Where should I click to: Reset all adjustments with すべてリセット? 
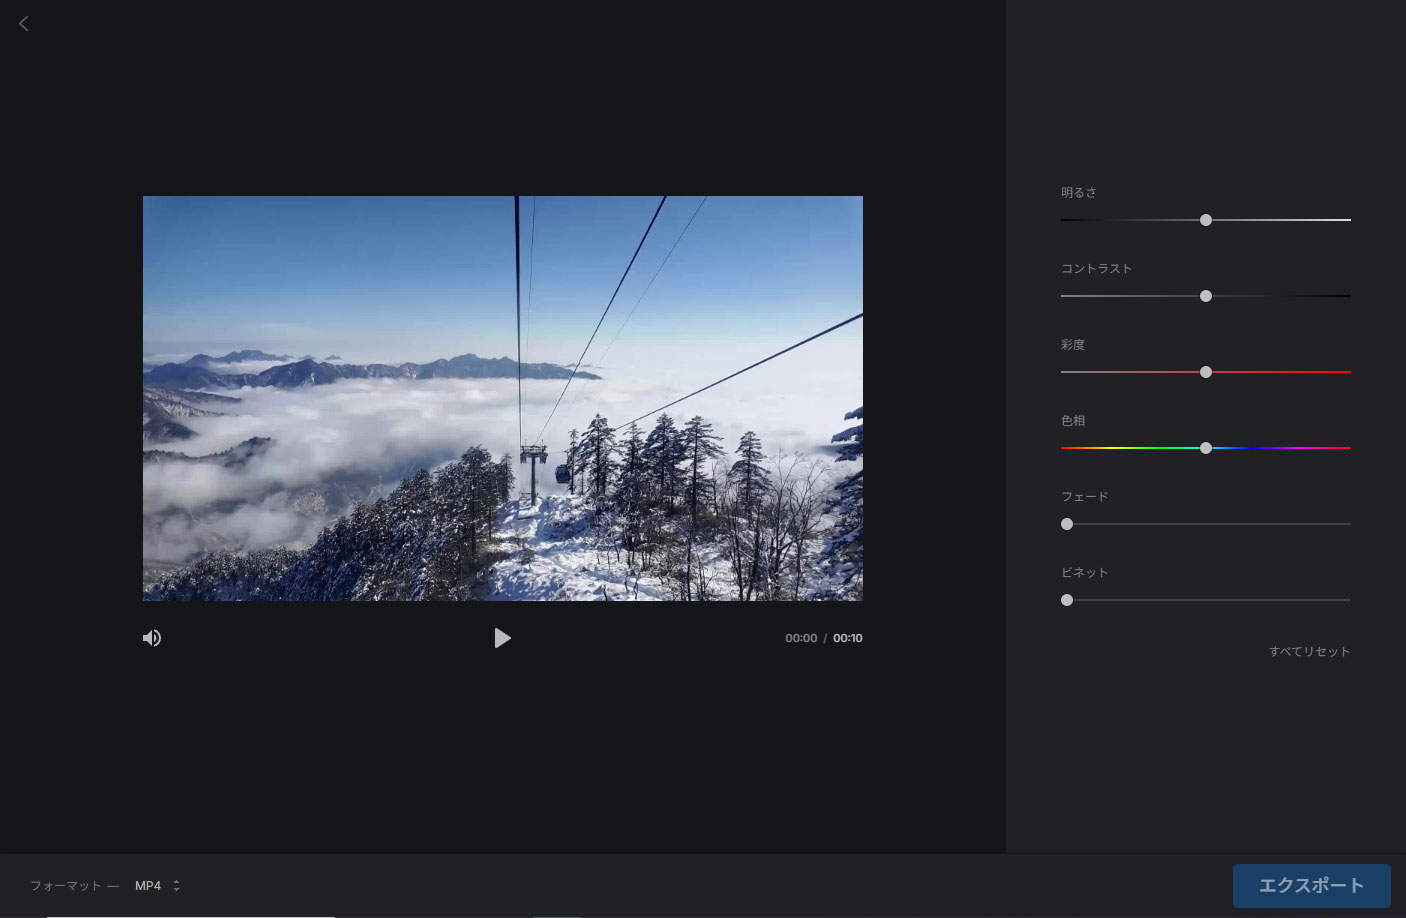[x=1310, y=651]
